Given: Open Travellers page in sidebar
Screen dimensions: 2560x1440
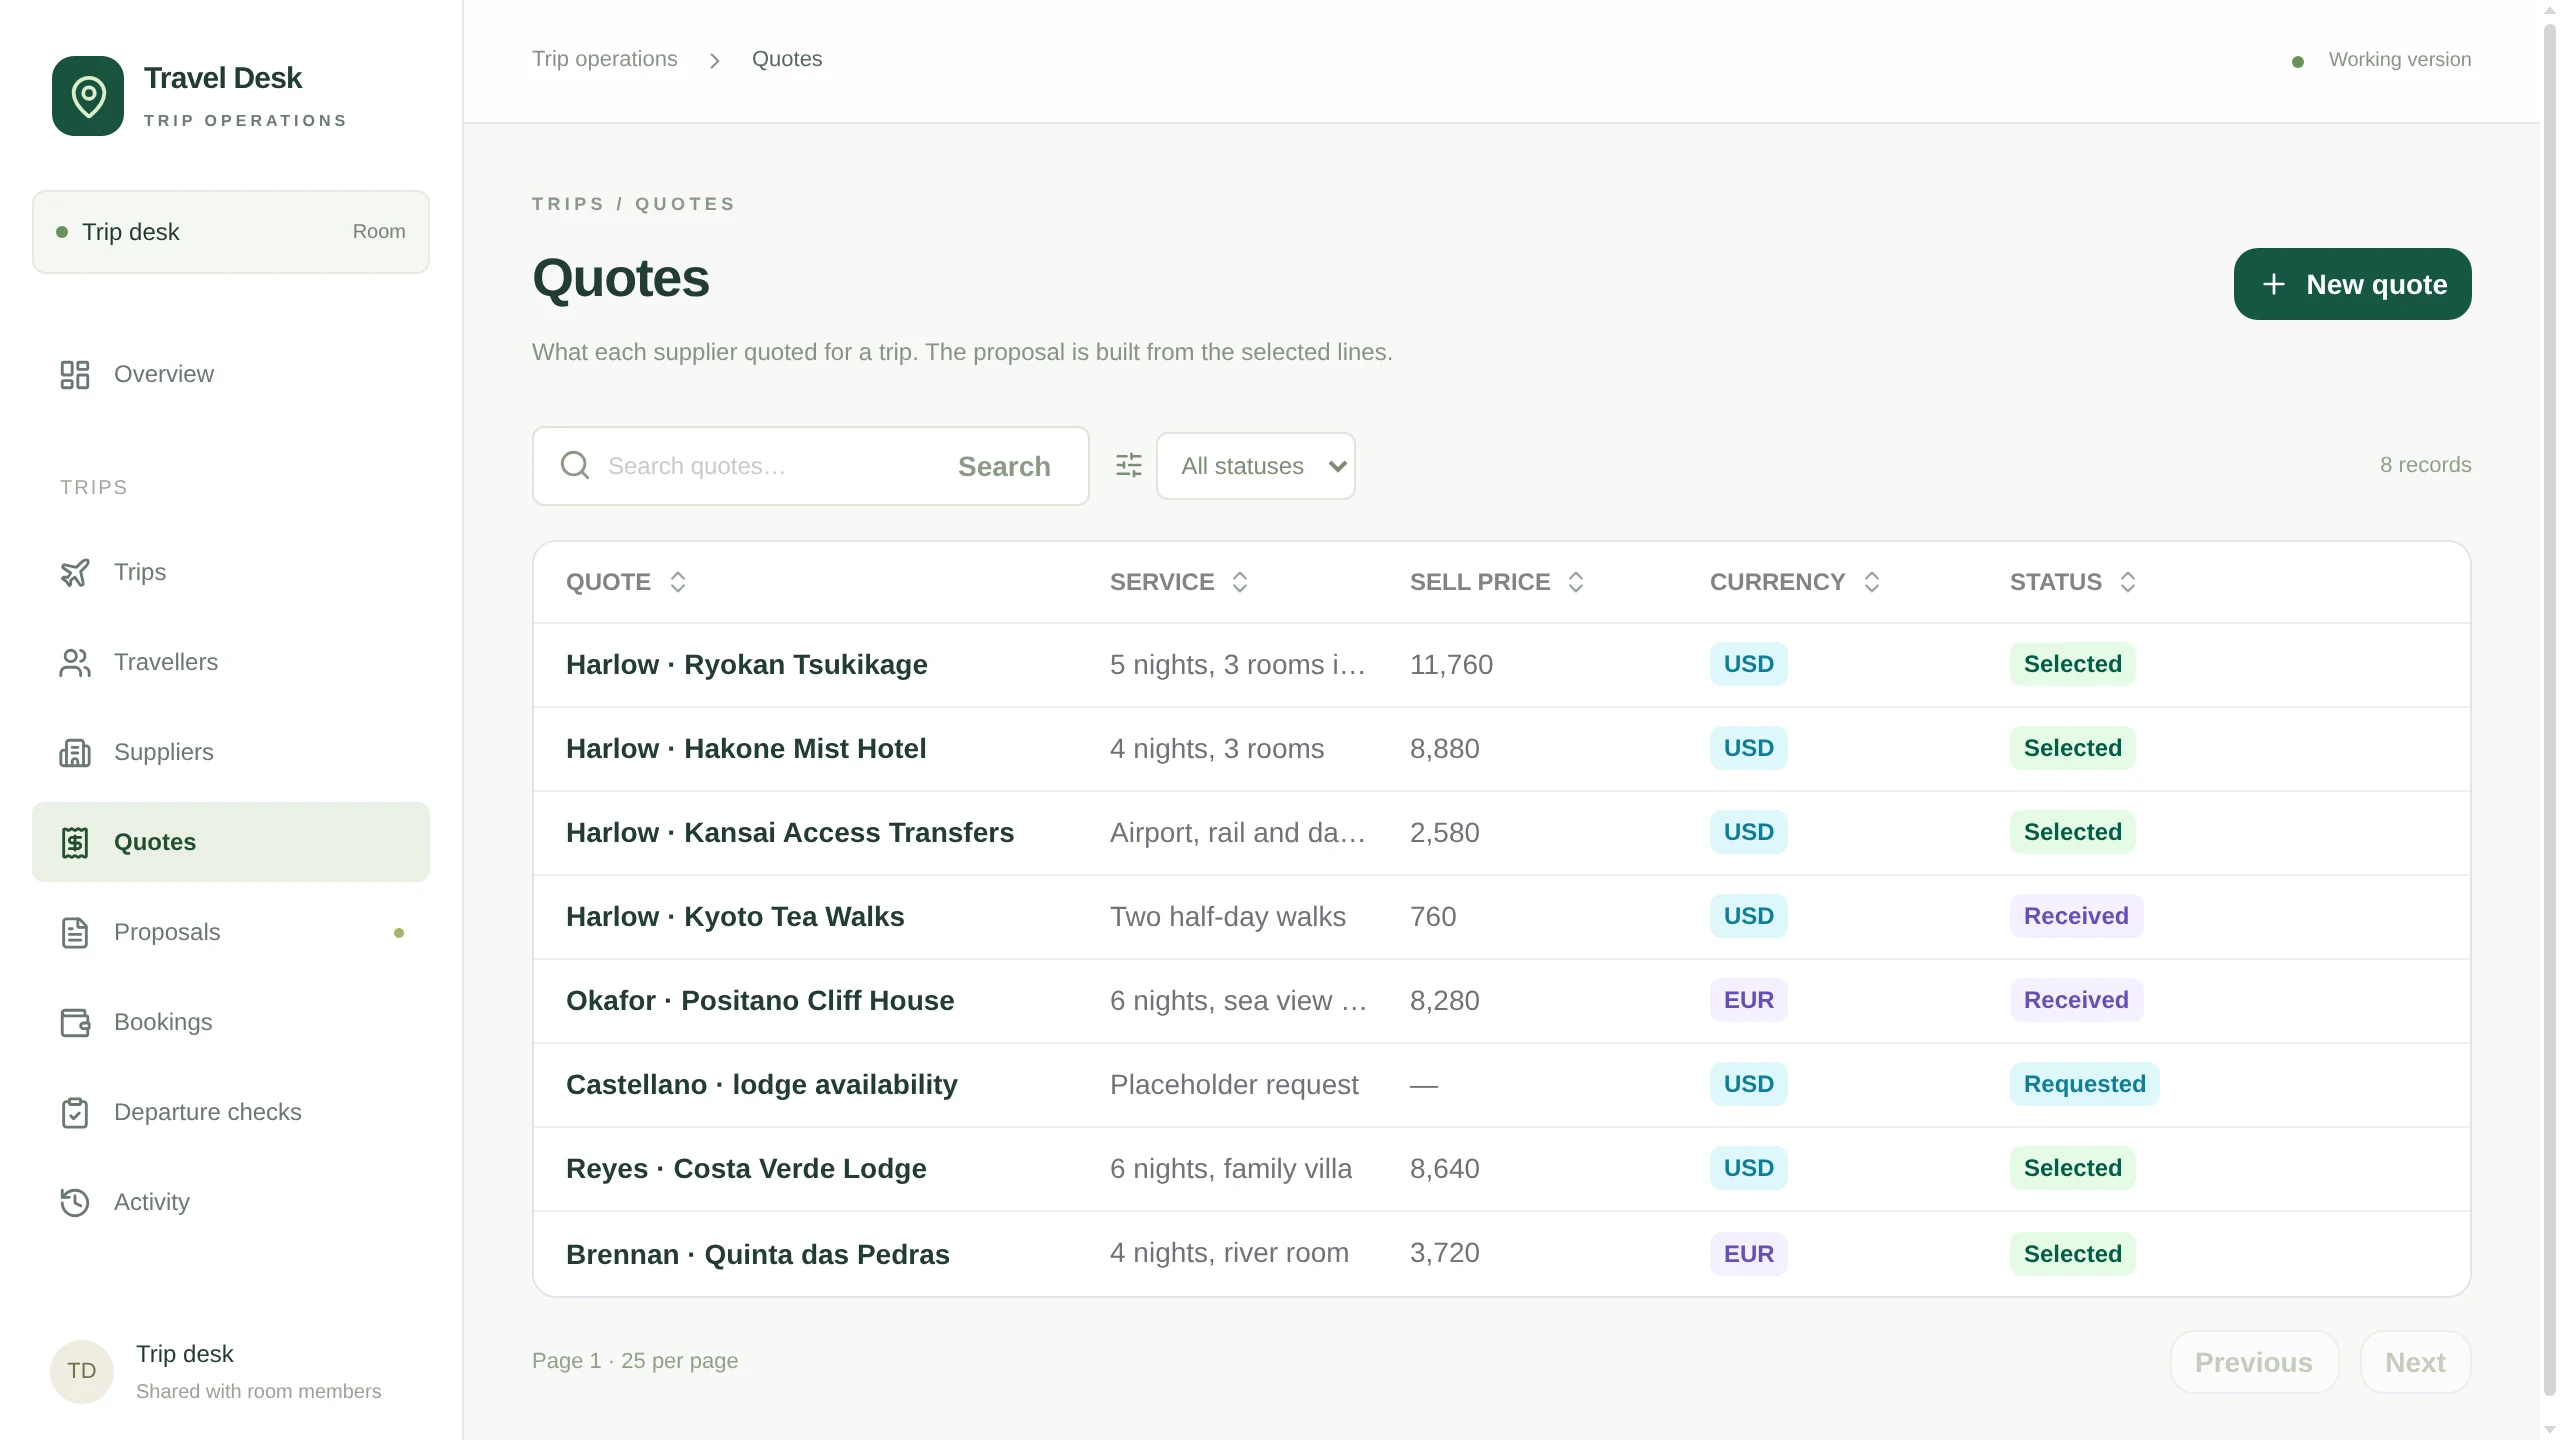Looking at the screenshot, I should [x=231, y=662].
